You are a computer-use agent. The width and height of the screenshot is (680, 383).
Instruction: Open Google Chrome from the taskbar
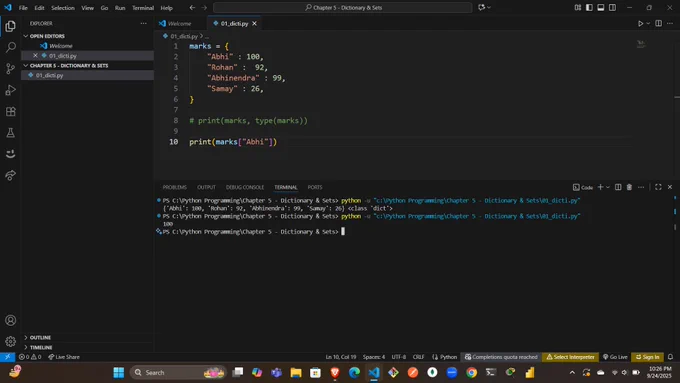471,373
